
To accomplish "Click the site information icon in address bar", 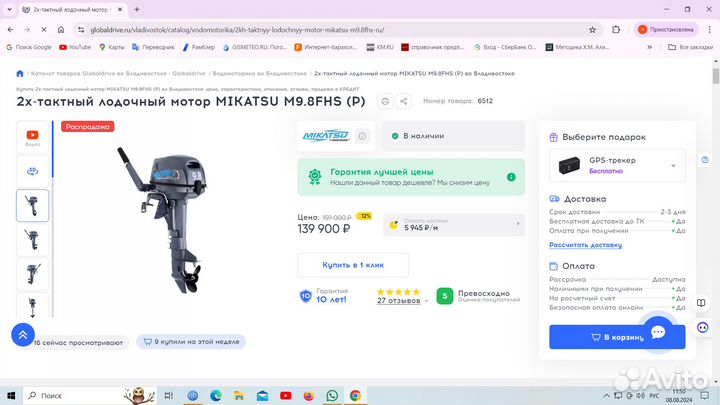I will pyautogui.click(x=81, y=30).
